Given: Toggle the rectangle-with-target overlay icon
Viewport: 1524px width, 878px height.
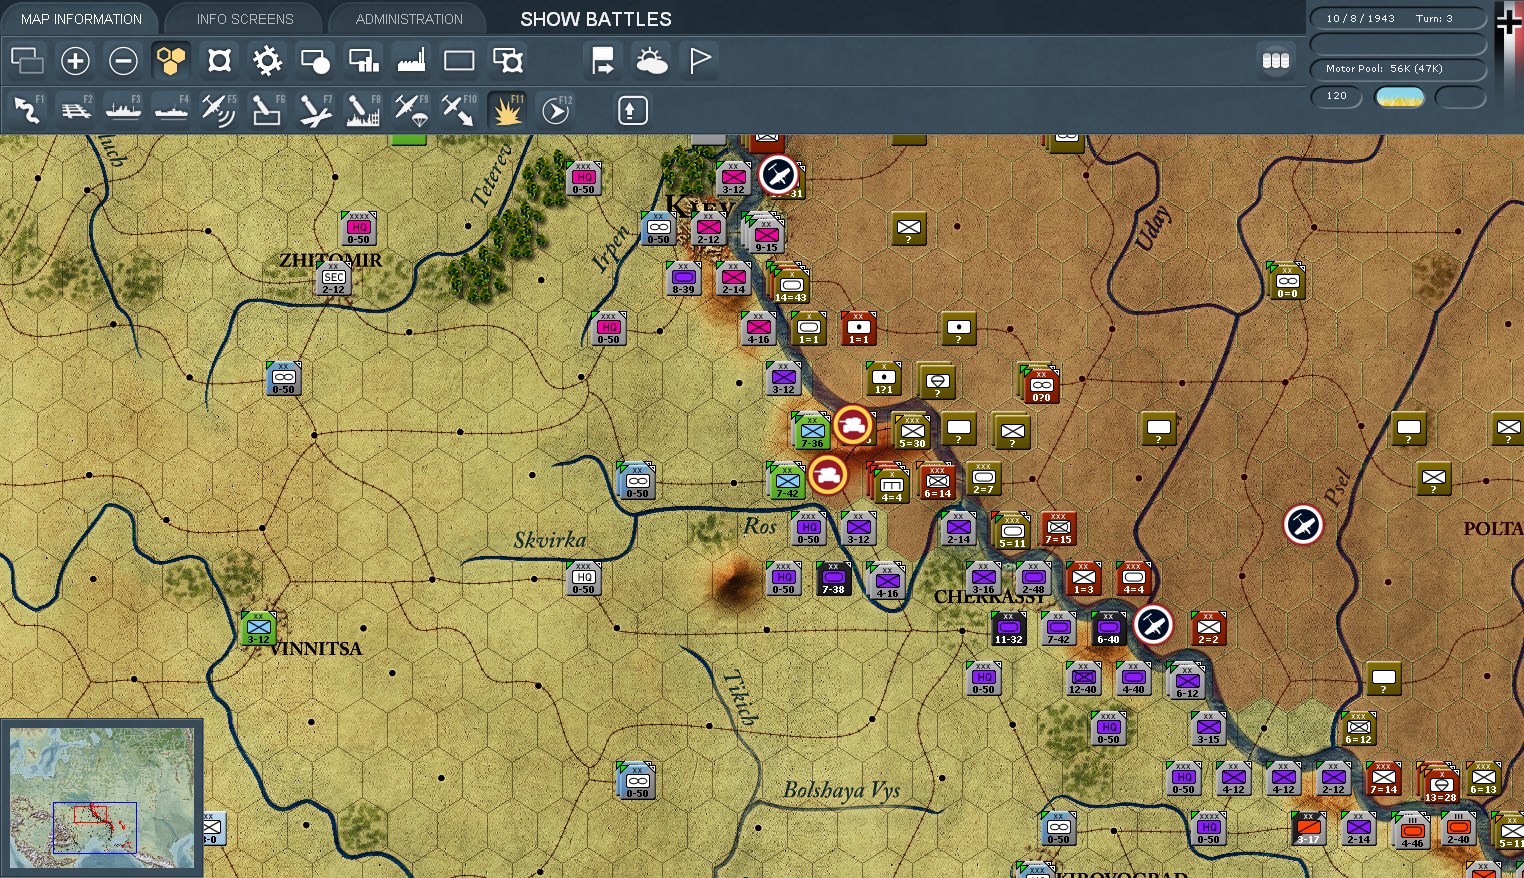Looking at the screenshot, I should coord(507,61).
